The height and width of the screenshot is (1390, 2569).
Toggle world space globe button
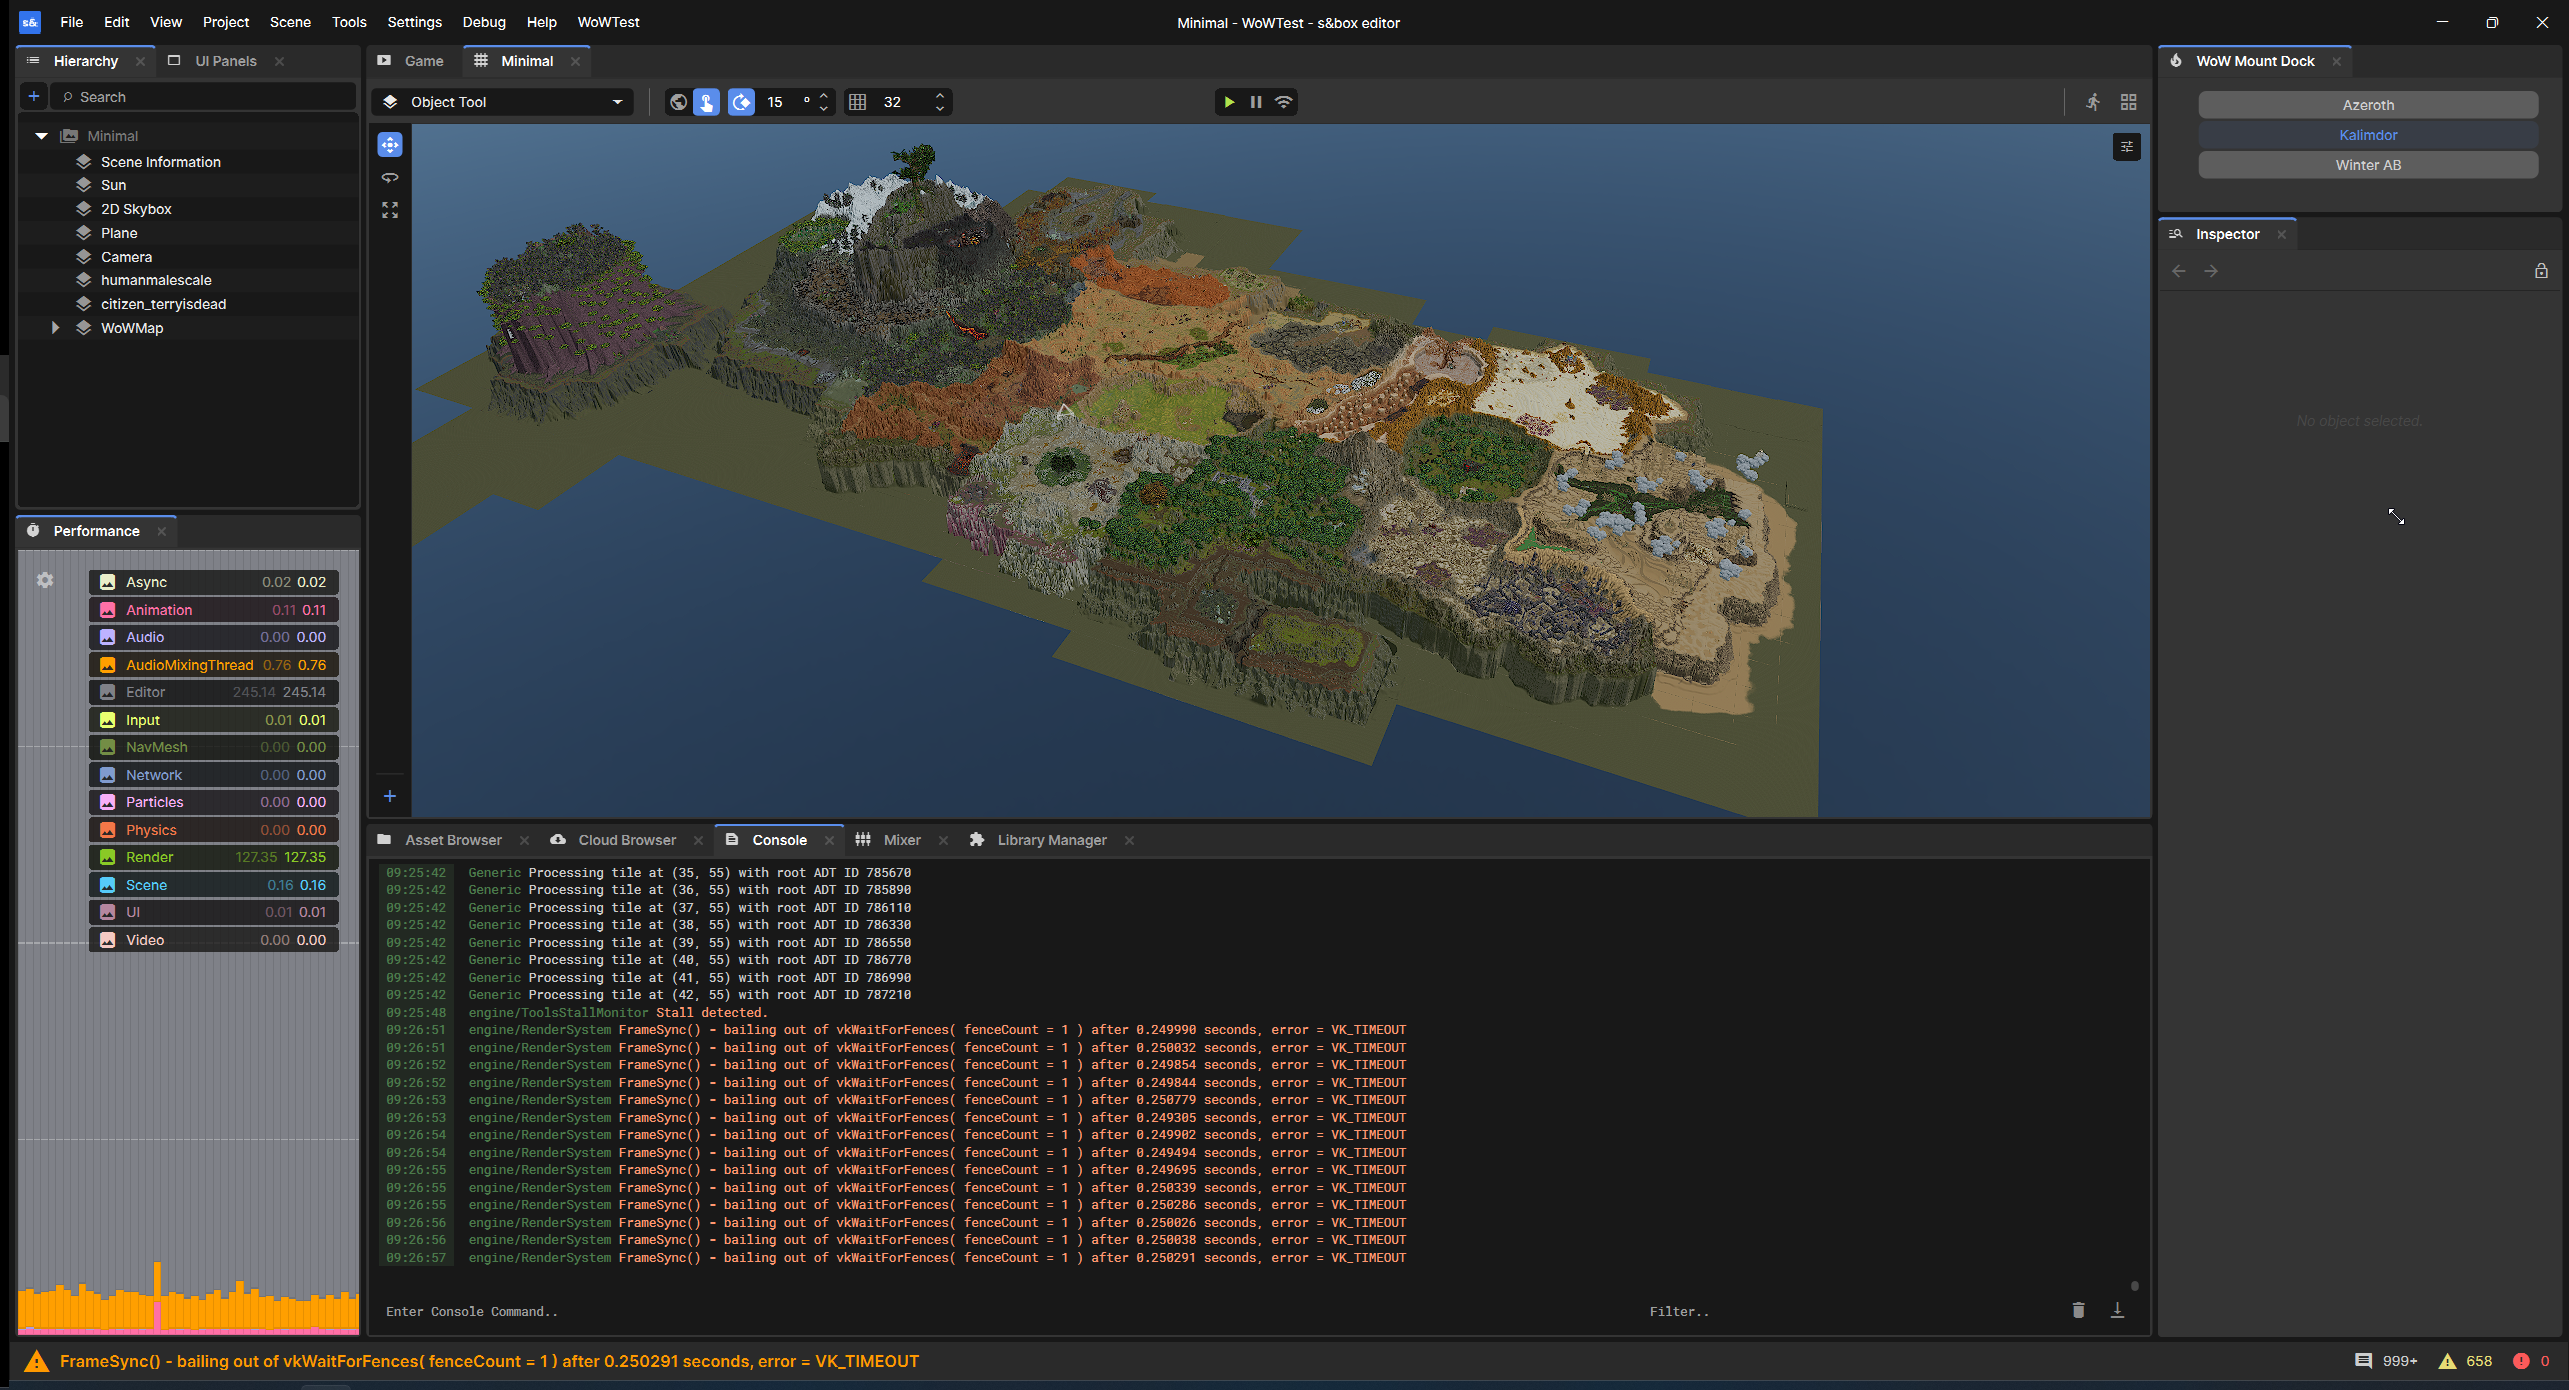click(x=678, y=102)
